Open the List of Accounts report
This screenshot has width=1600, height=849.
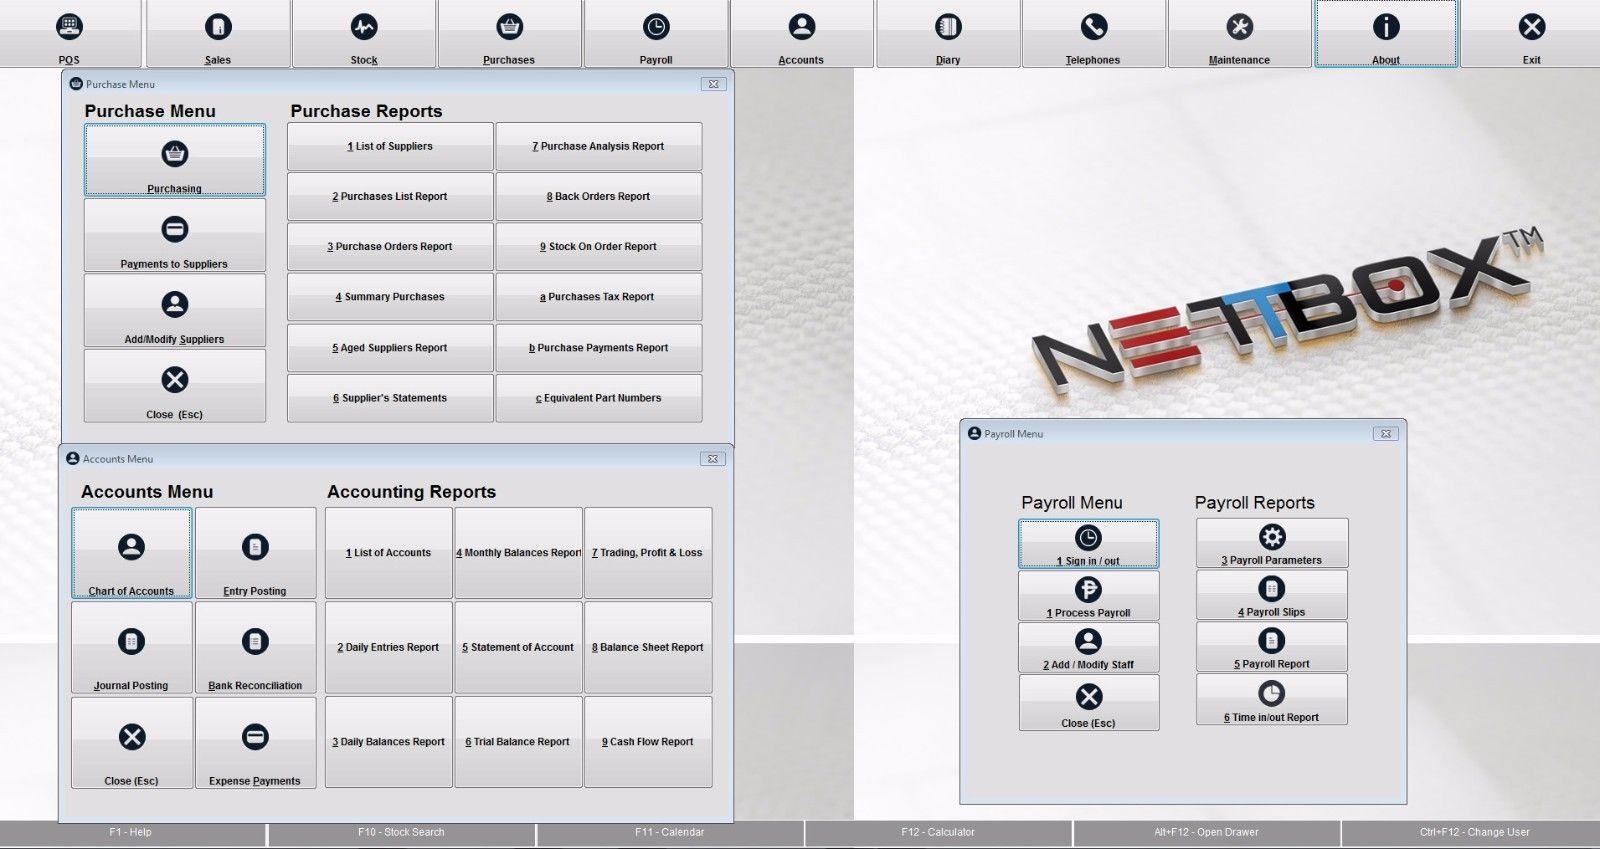point(389,553)
